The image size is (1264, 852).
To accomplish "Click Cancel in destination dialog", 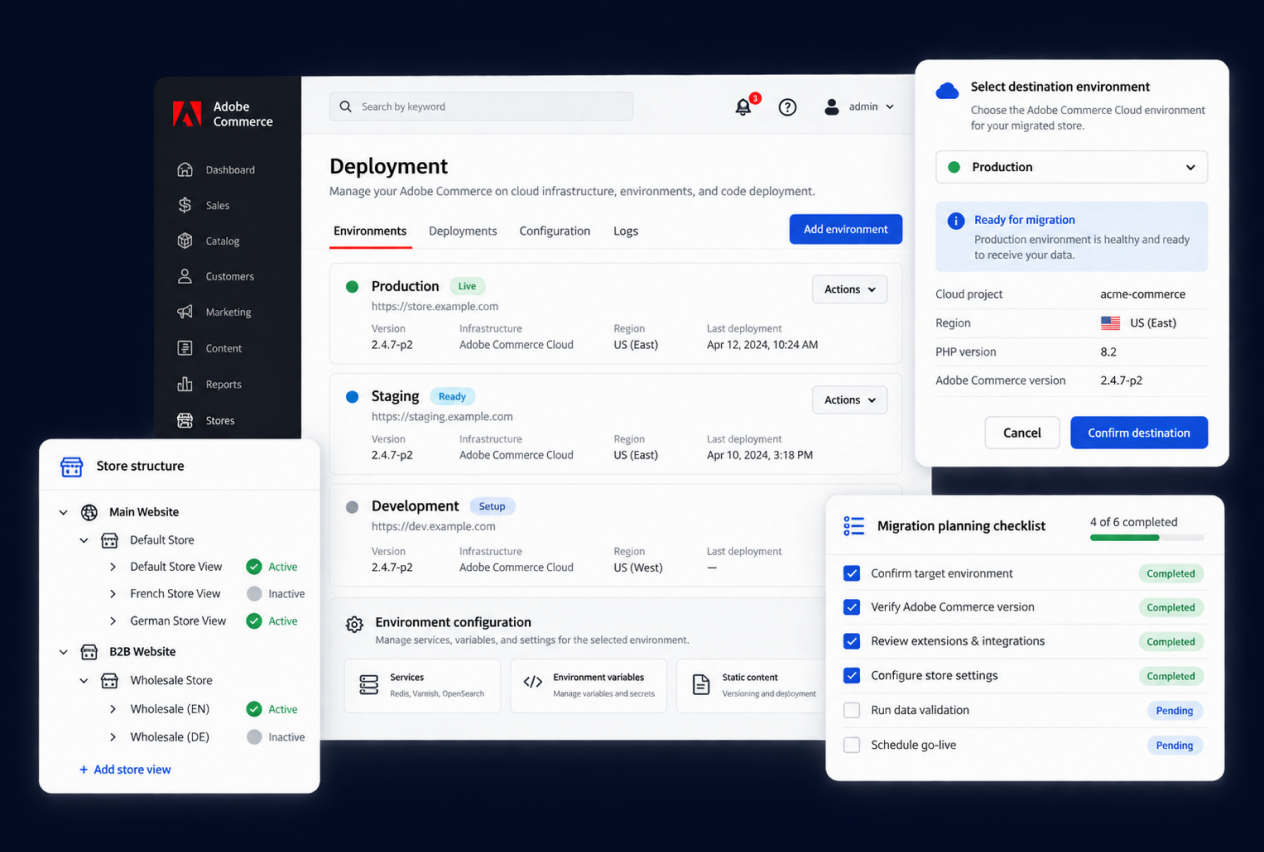I will 1022,433.
